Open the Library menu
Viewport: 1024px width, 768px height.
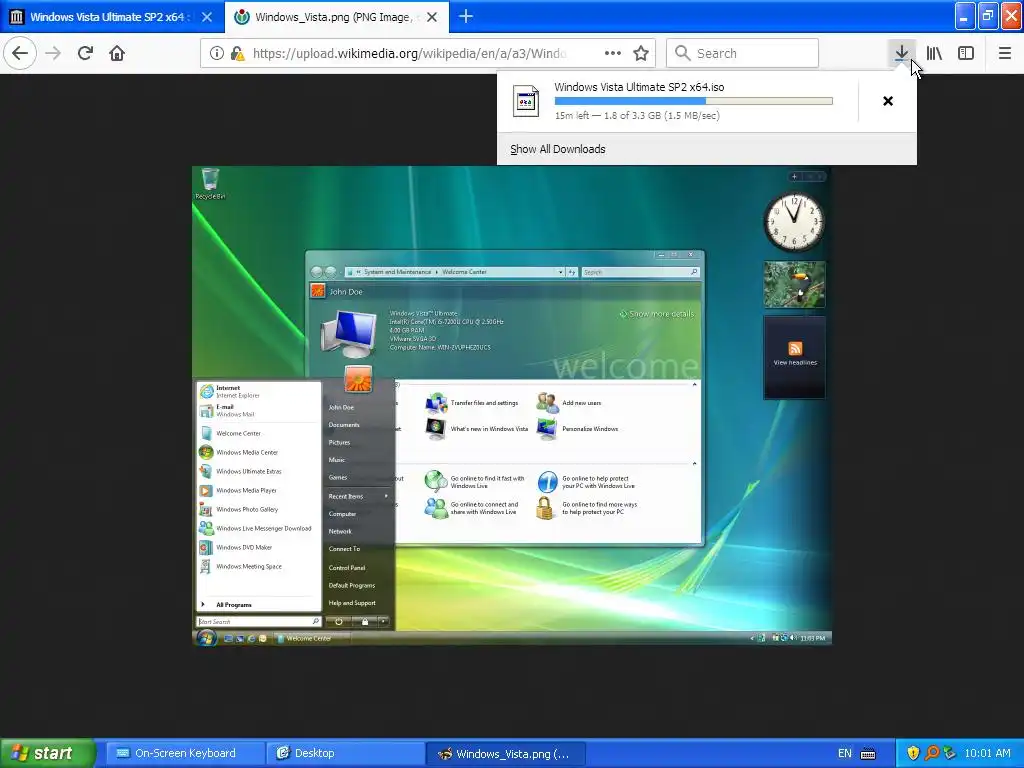934,53
